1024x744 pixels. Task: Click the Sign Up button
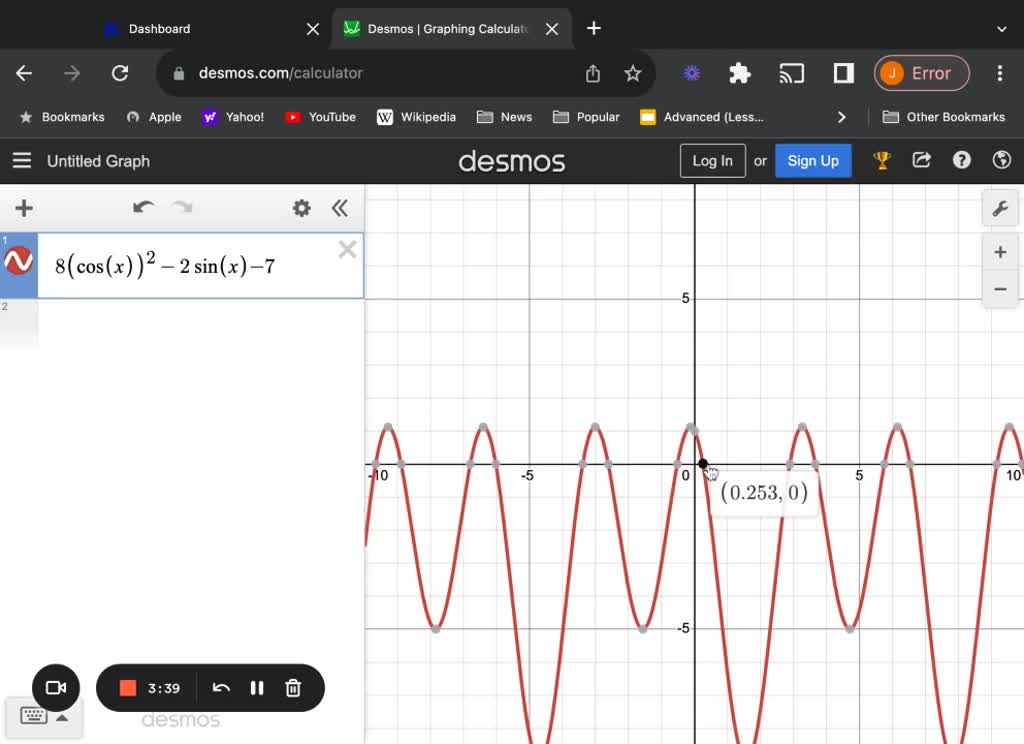[x=813, y=160]
